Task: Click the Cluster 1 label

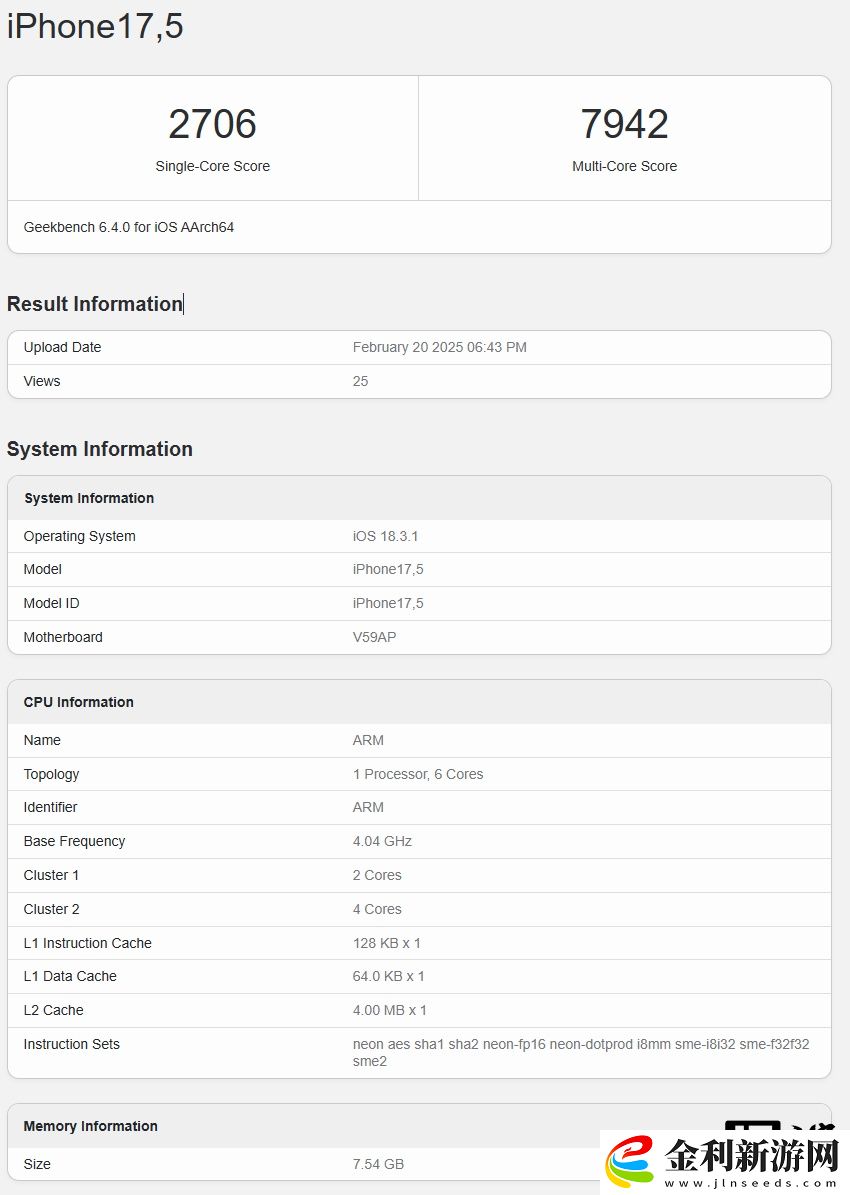Action: tap(51, 876)
